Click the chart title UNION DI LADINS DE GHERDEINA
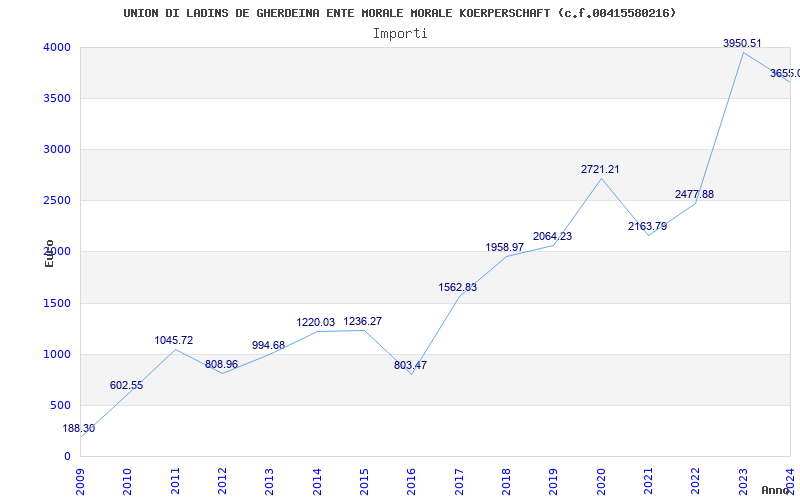This screenshot has width=800, height=500. pos(400,13)
